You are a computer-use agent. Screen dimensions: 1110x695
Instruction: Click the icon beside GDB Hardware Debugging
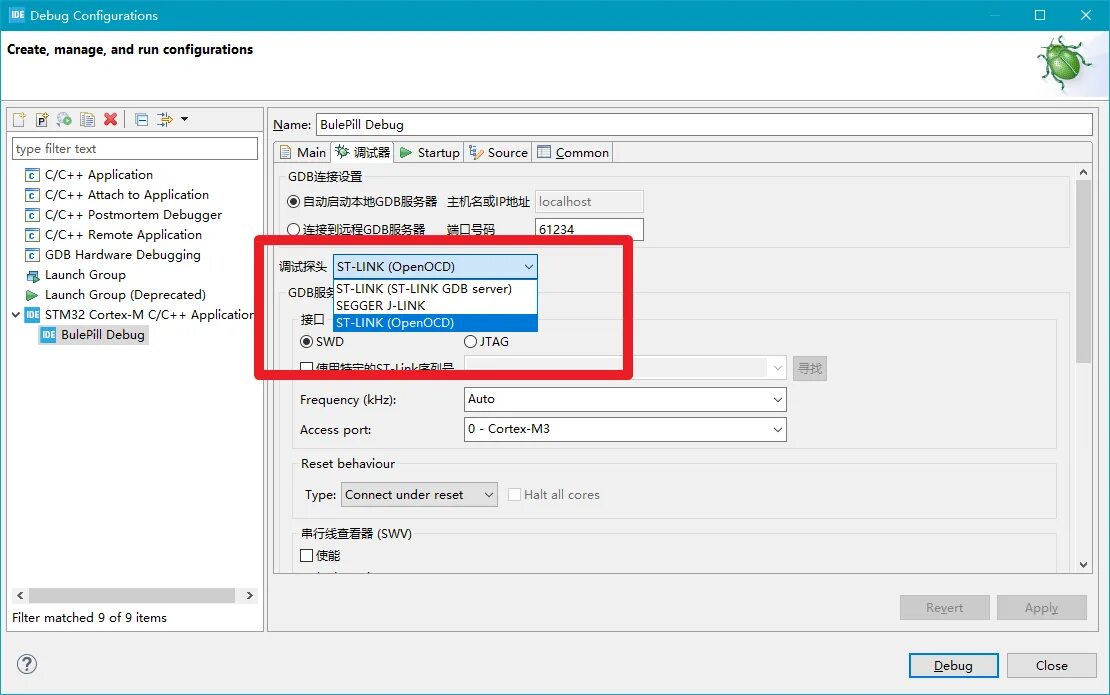point(32,255)
